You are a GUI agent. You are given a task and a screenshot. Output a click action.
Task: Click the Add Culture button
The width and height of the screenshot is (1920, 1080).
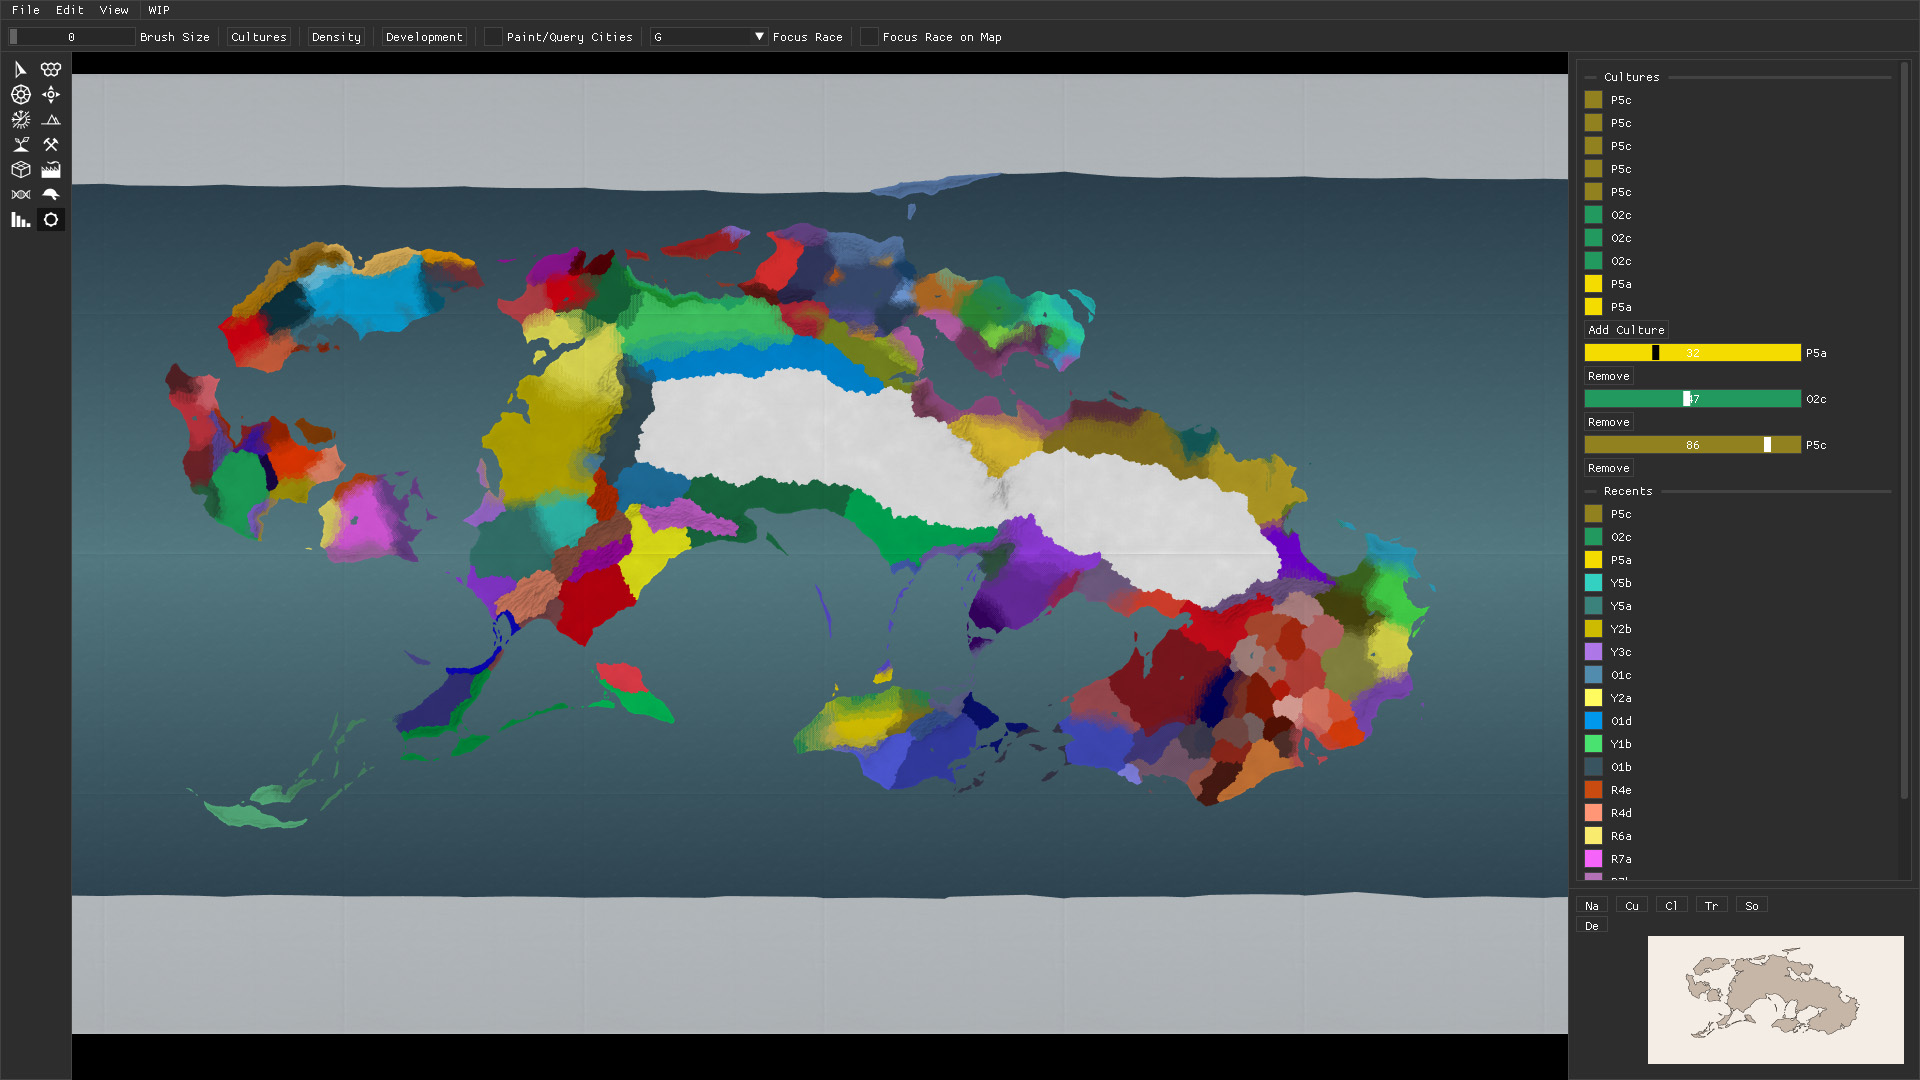[1626, 330]
